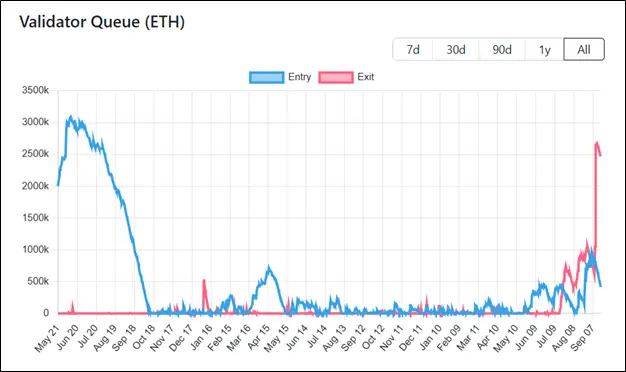Click the Exit spike peak near 2500k
Screen dimensions: 626x372
coord(597,143)
